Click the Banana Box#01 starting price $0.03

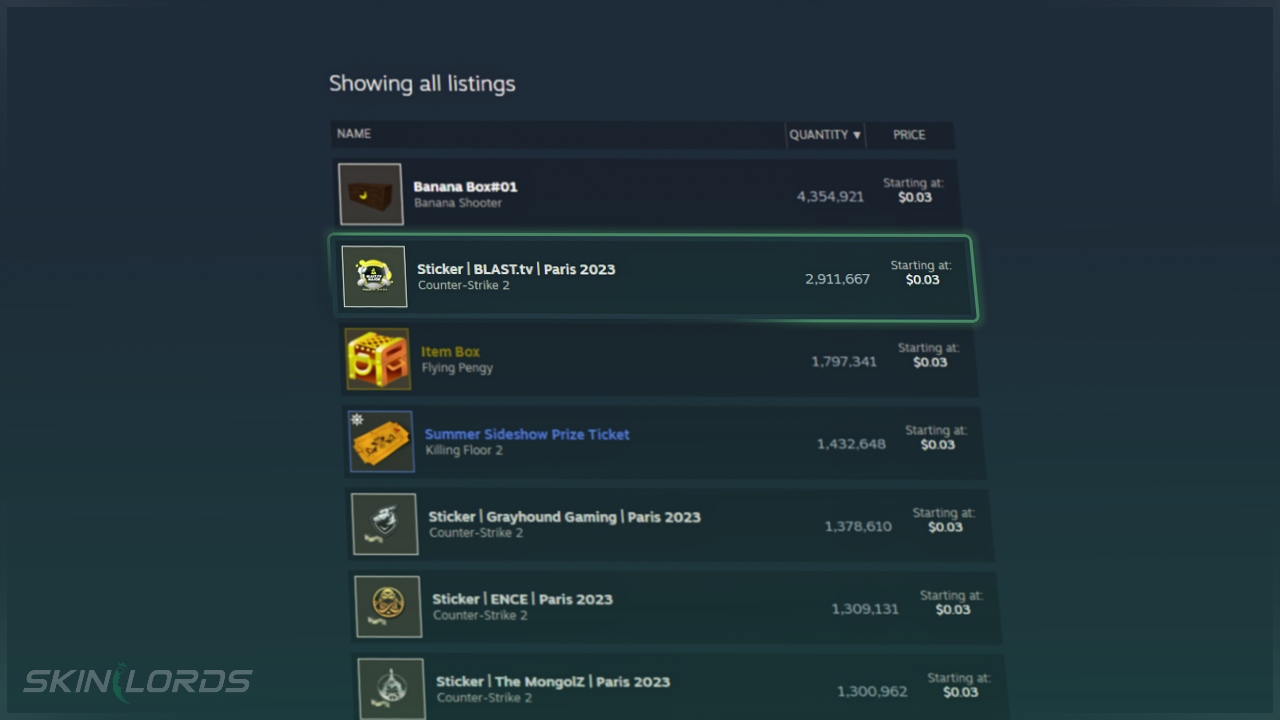coord(915,197)
